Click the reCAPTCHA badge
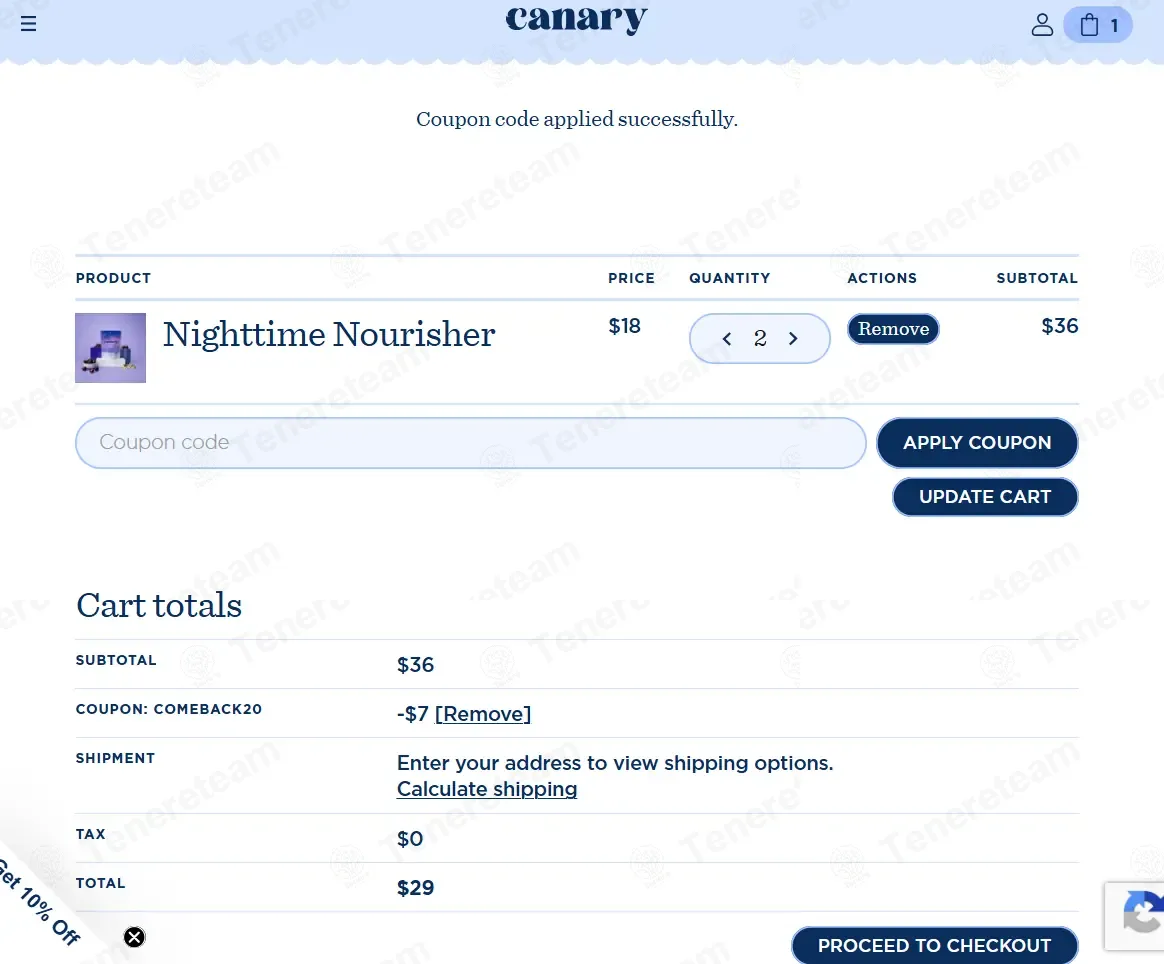The height and width of the screenshot is (964, 1164). click(x=1135, y=916)
